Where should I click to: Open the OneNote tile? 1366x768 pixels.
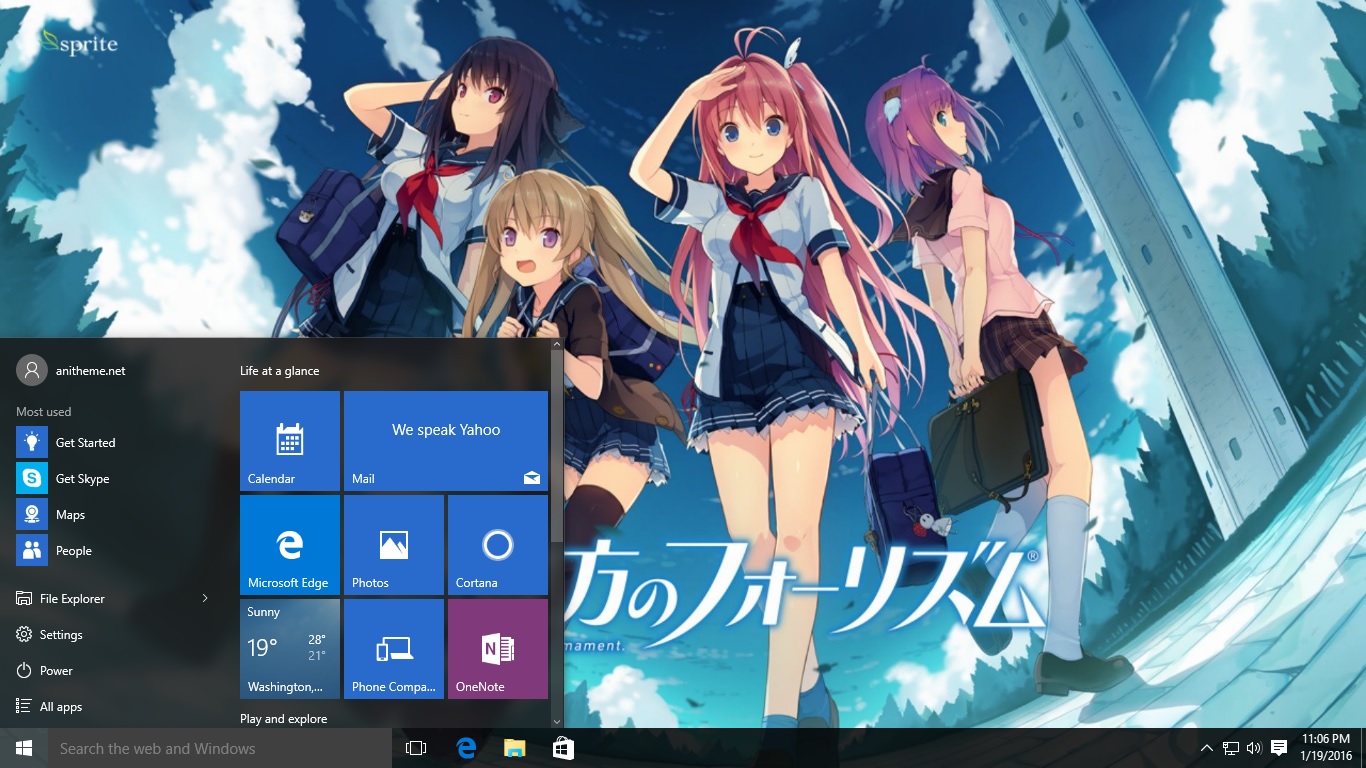coord(497,648)
